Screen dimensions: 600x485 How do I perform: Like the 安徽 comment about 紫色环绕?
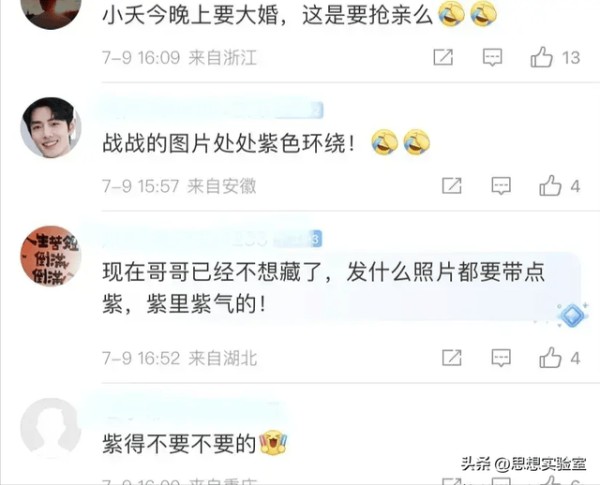coord(550,186)
